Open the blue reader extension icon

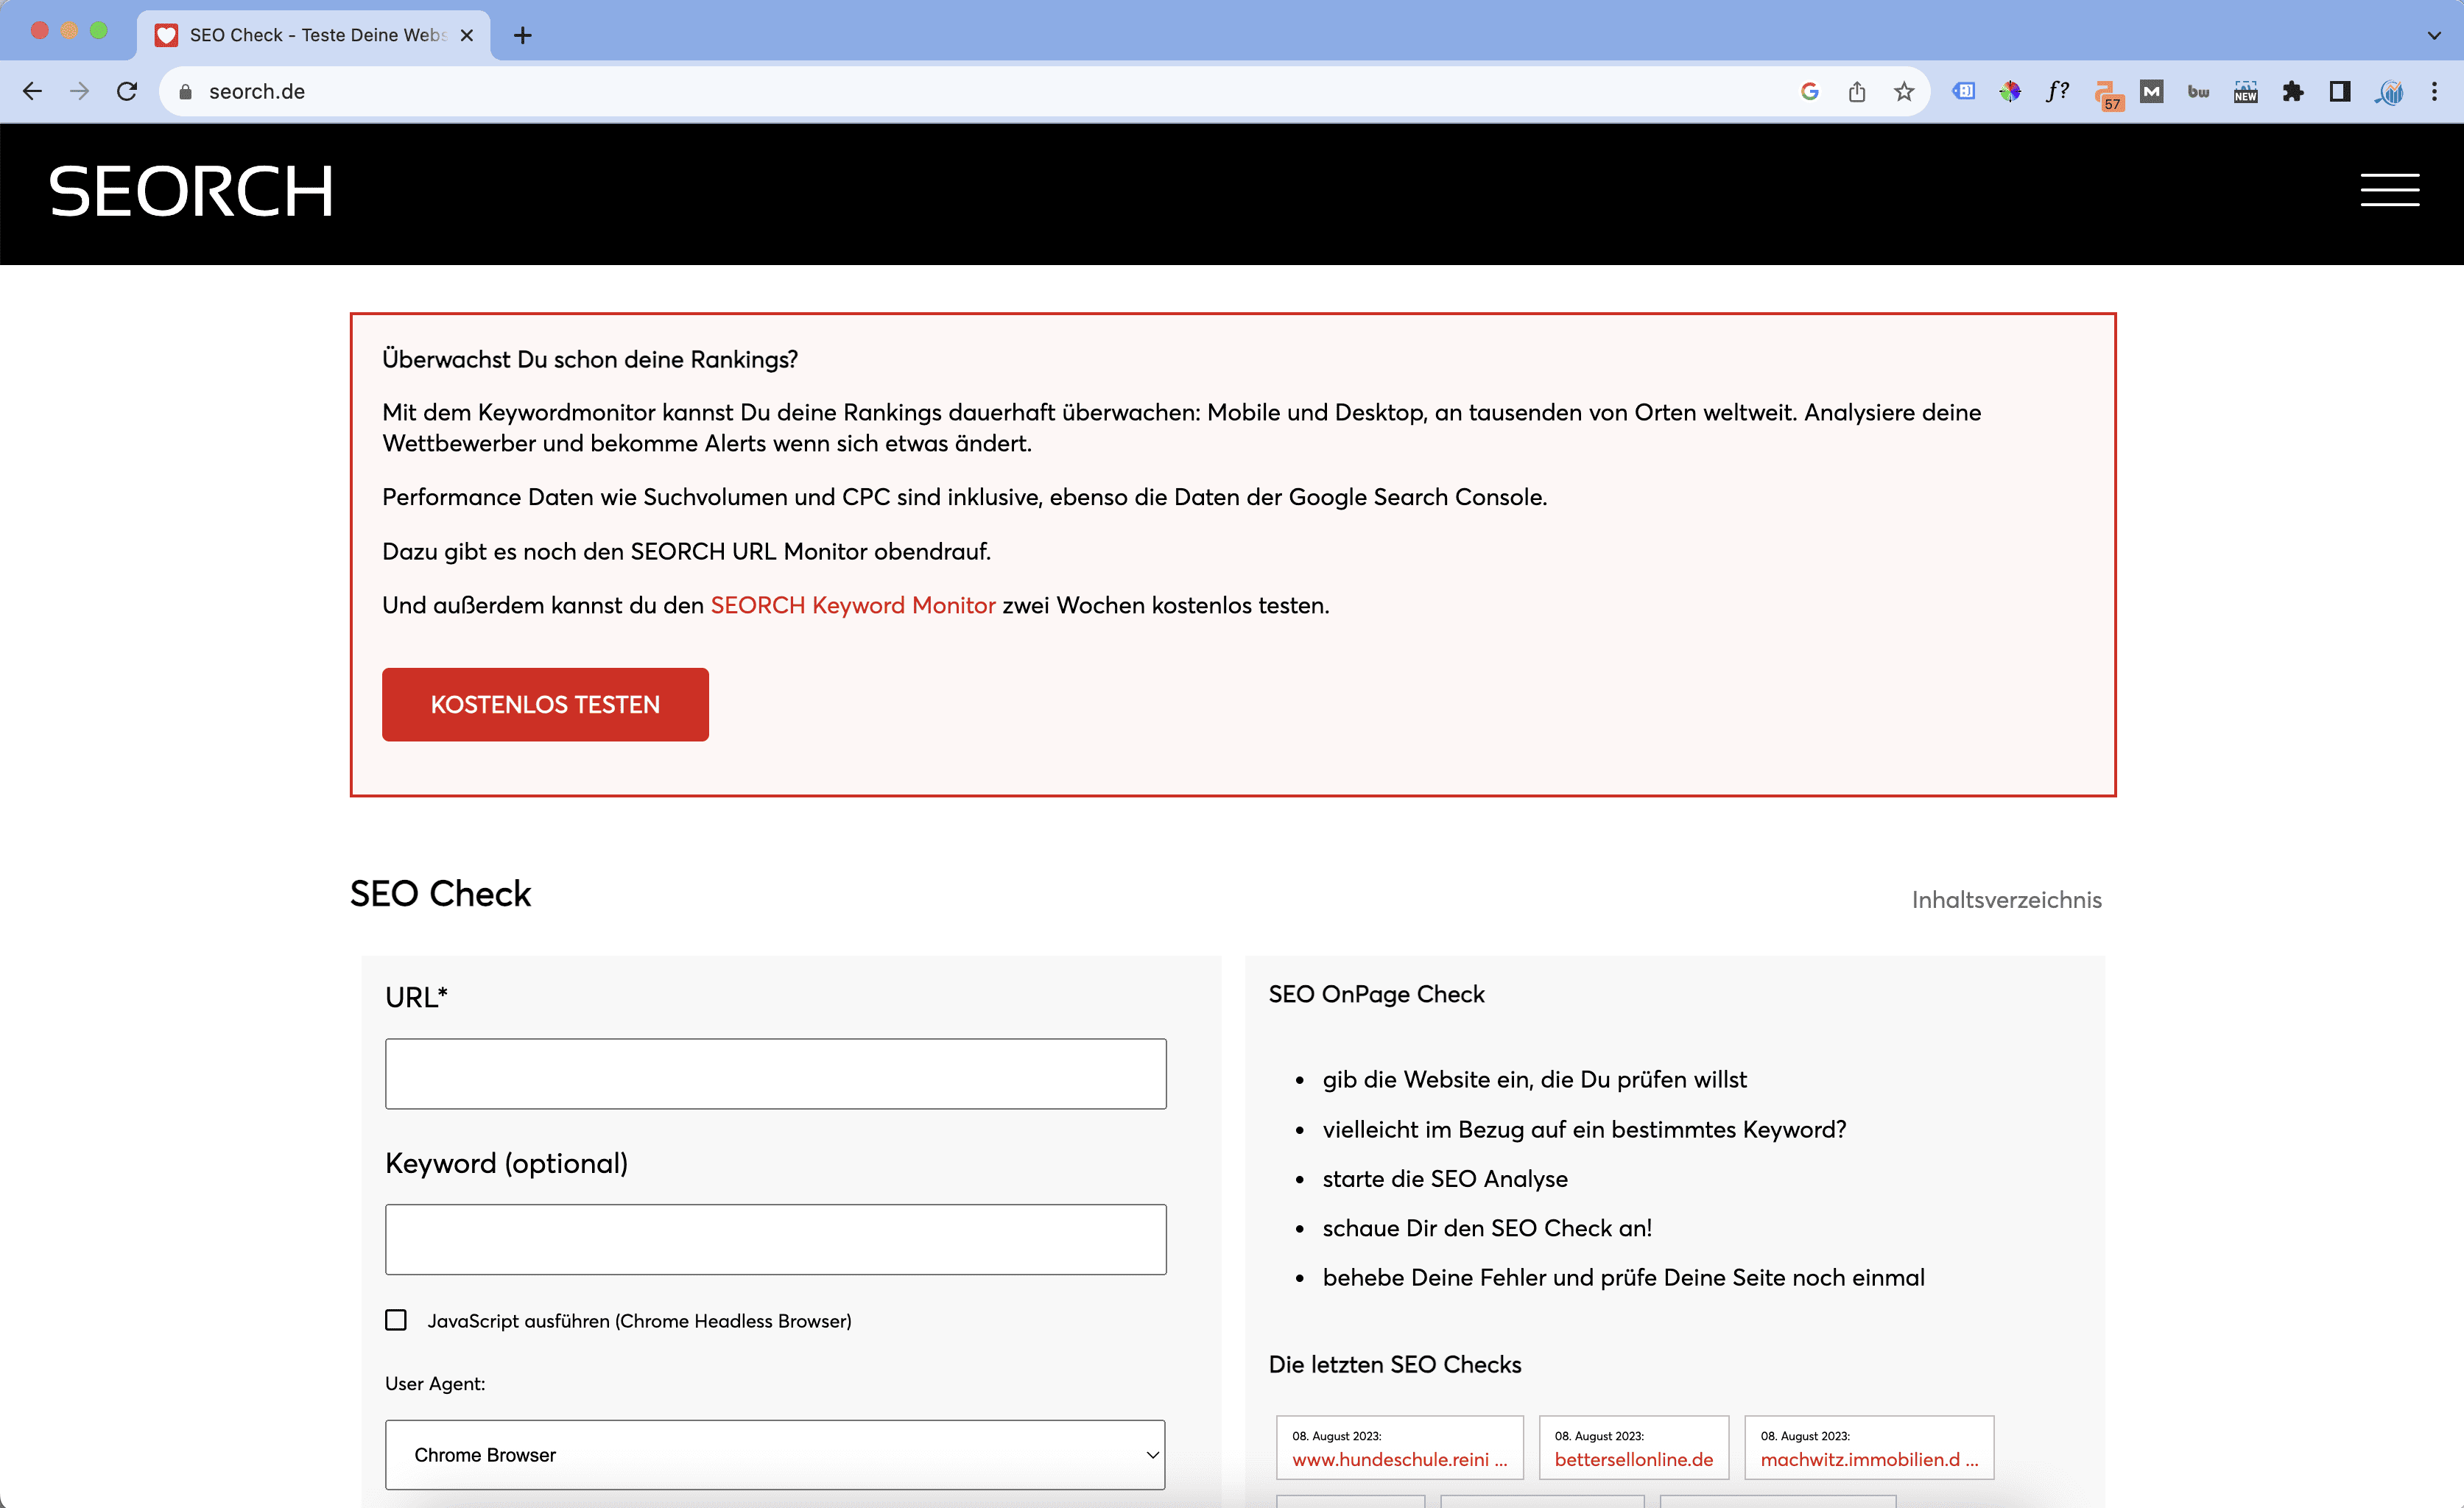click(x=1964, y=92)
